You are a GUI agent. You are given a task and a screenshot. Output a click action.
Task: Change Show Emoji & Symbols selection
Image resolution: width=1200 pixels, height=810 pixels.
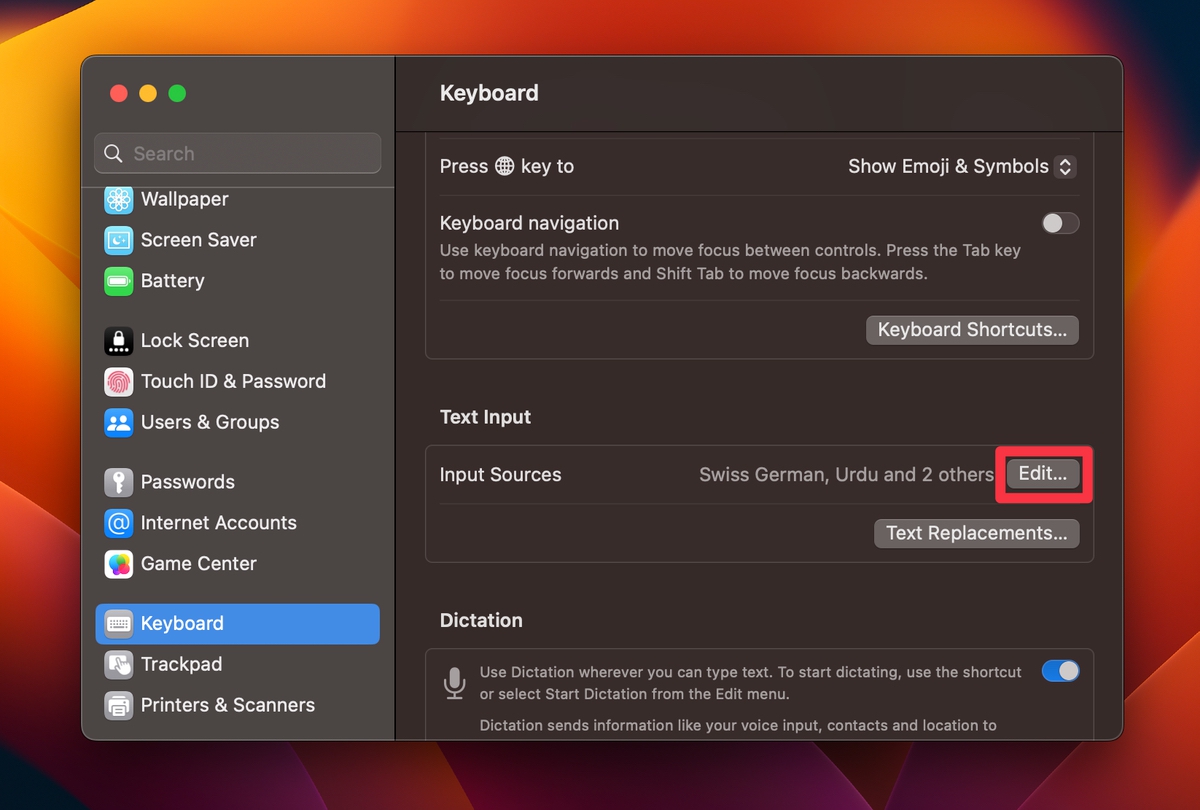960,166
